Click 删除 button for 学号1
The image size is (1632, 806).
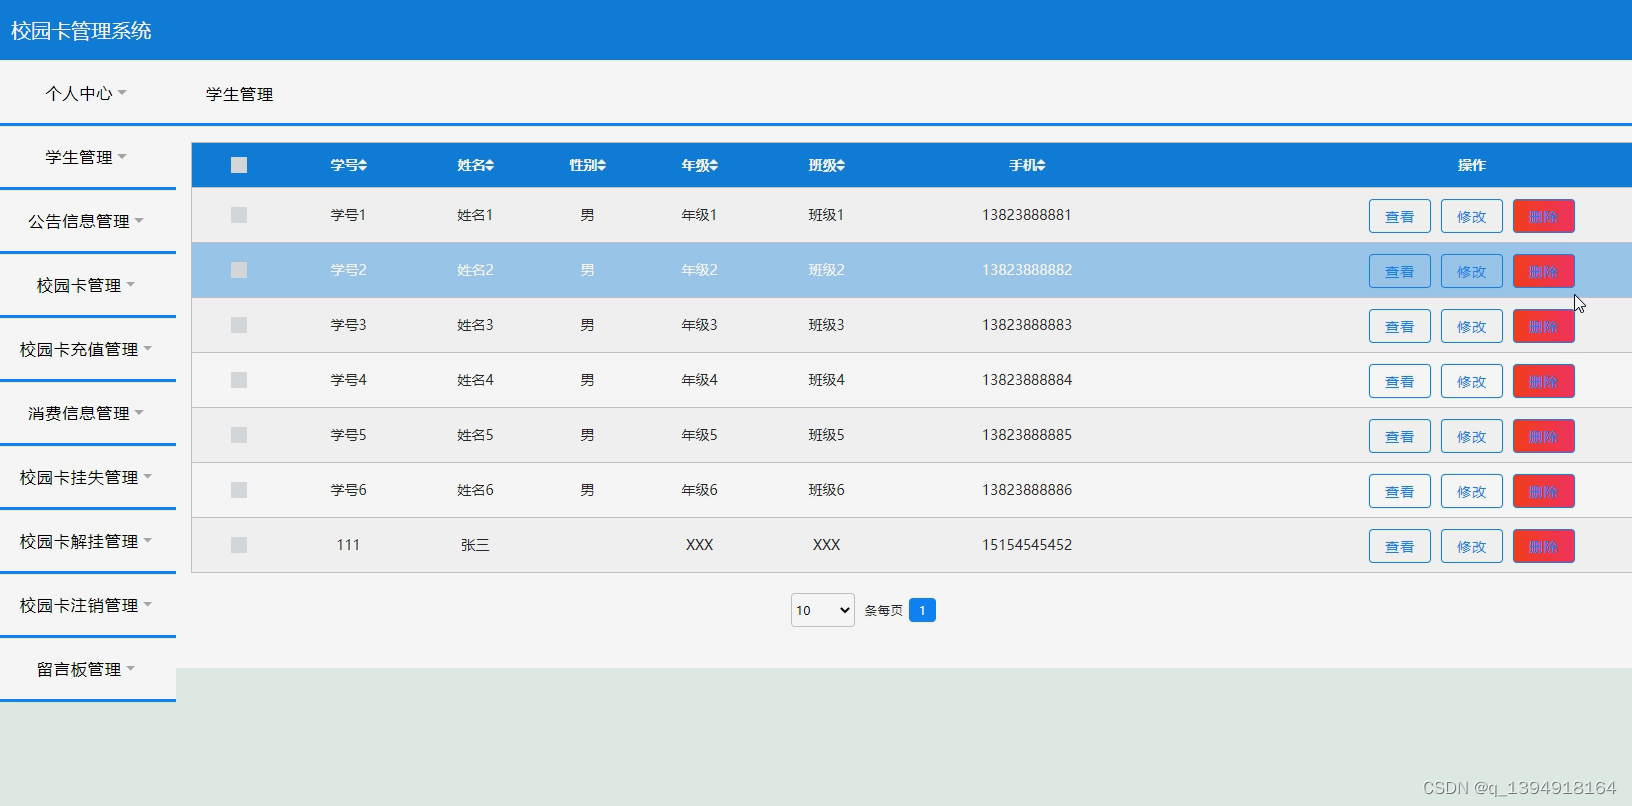pos(1544,216)
